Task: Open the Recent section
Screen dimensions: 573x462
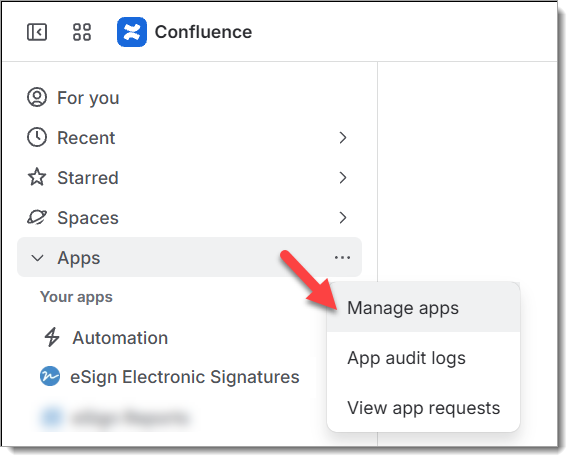Action: [x=189, y=138]
